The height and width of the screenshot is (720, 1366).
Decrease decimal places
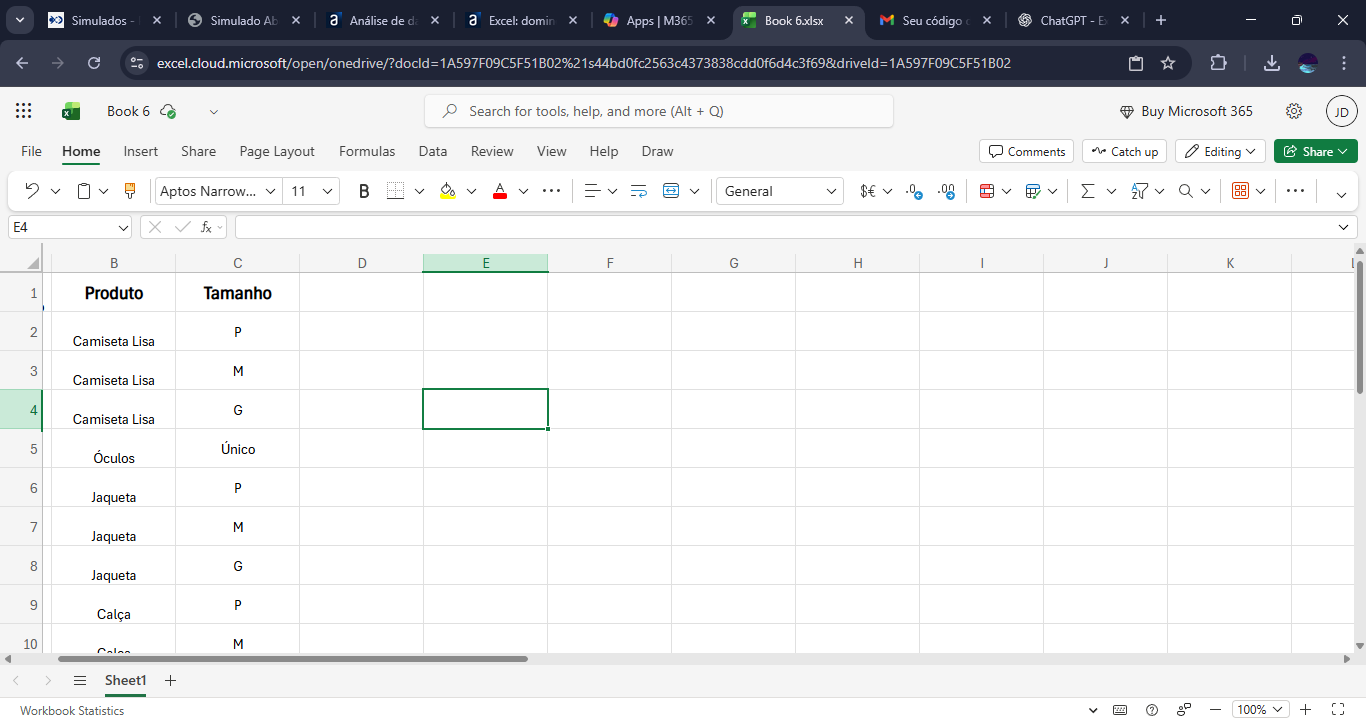point(947,191)
